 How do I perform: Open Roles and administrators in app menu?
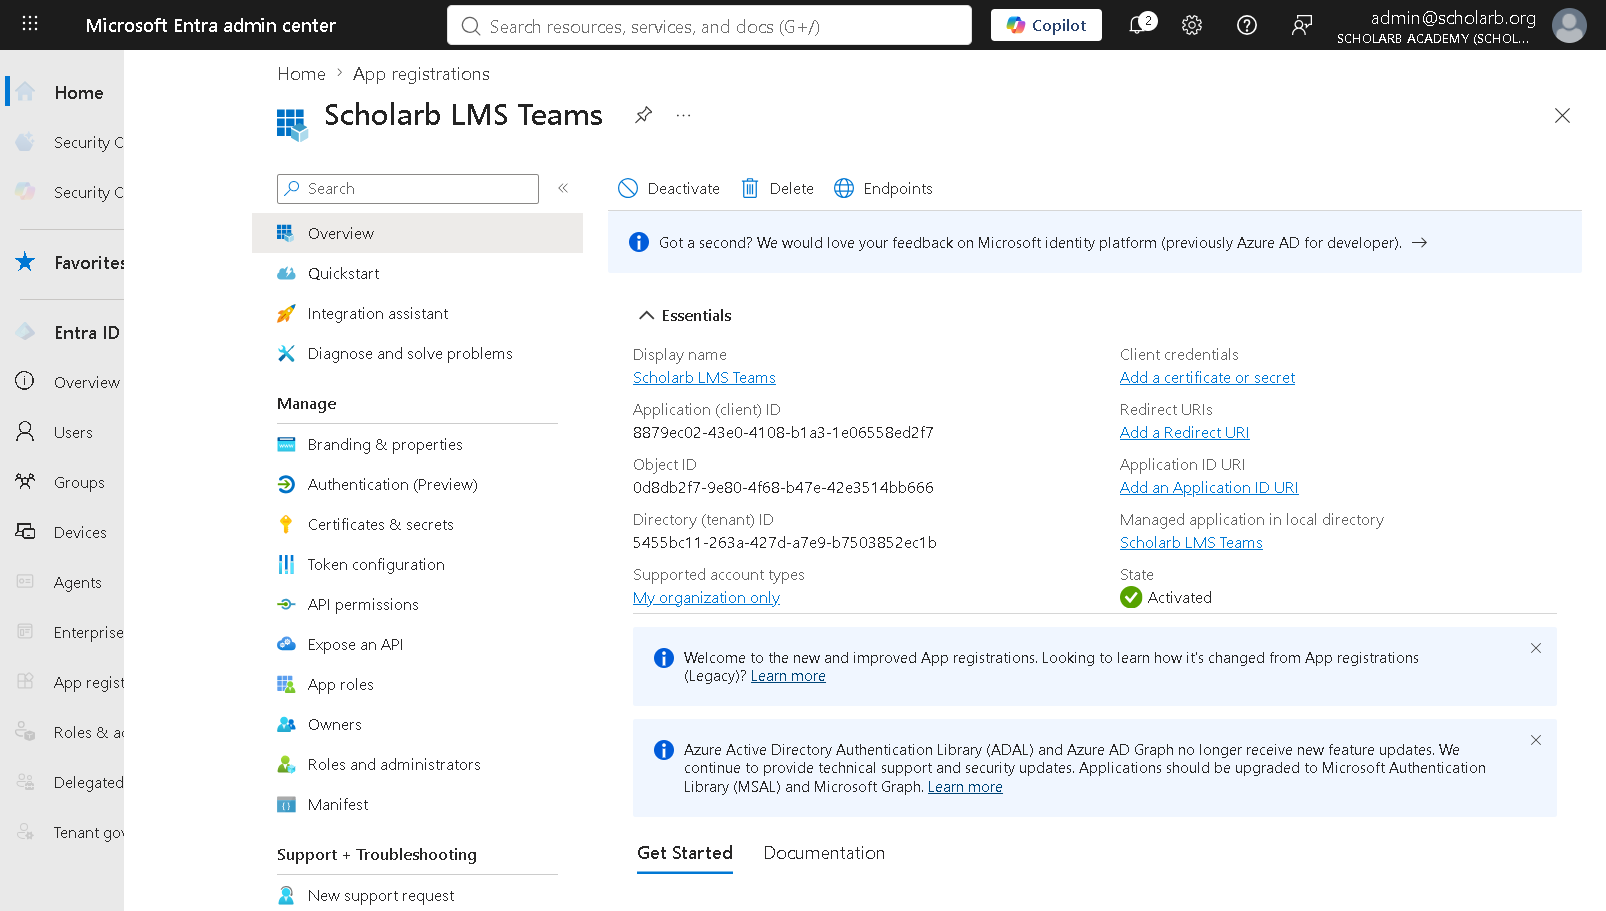[418, 764]
